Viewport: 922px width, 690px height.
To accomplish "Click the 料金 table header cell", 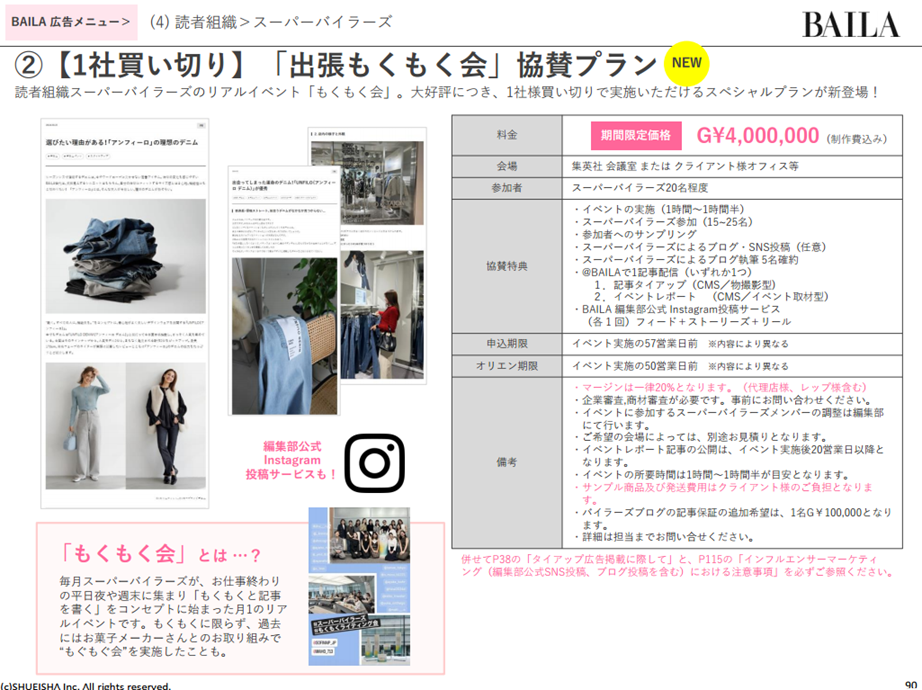I will (x=507, y=135).
